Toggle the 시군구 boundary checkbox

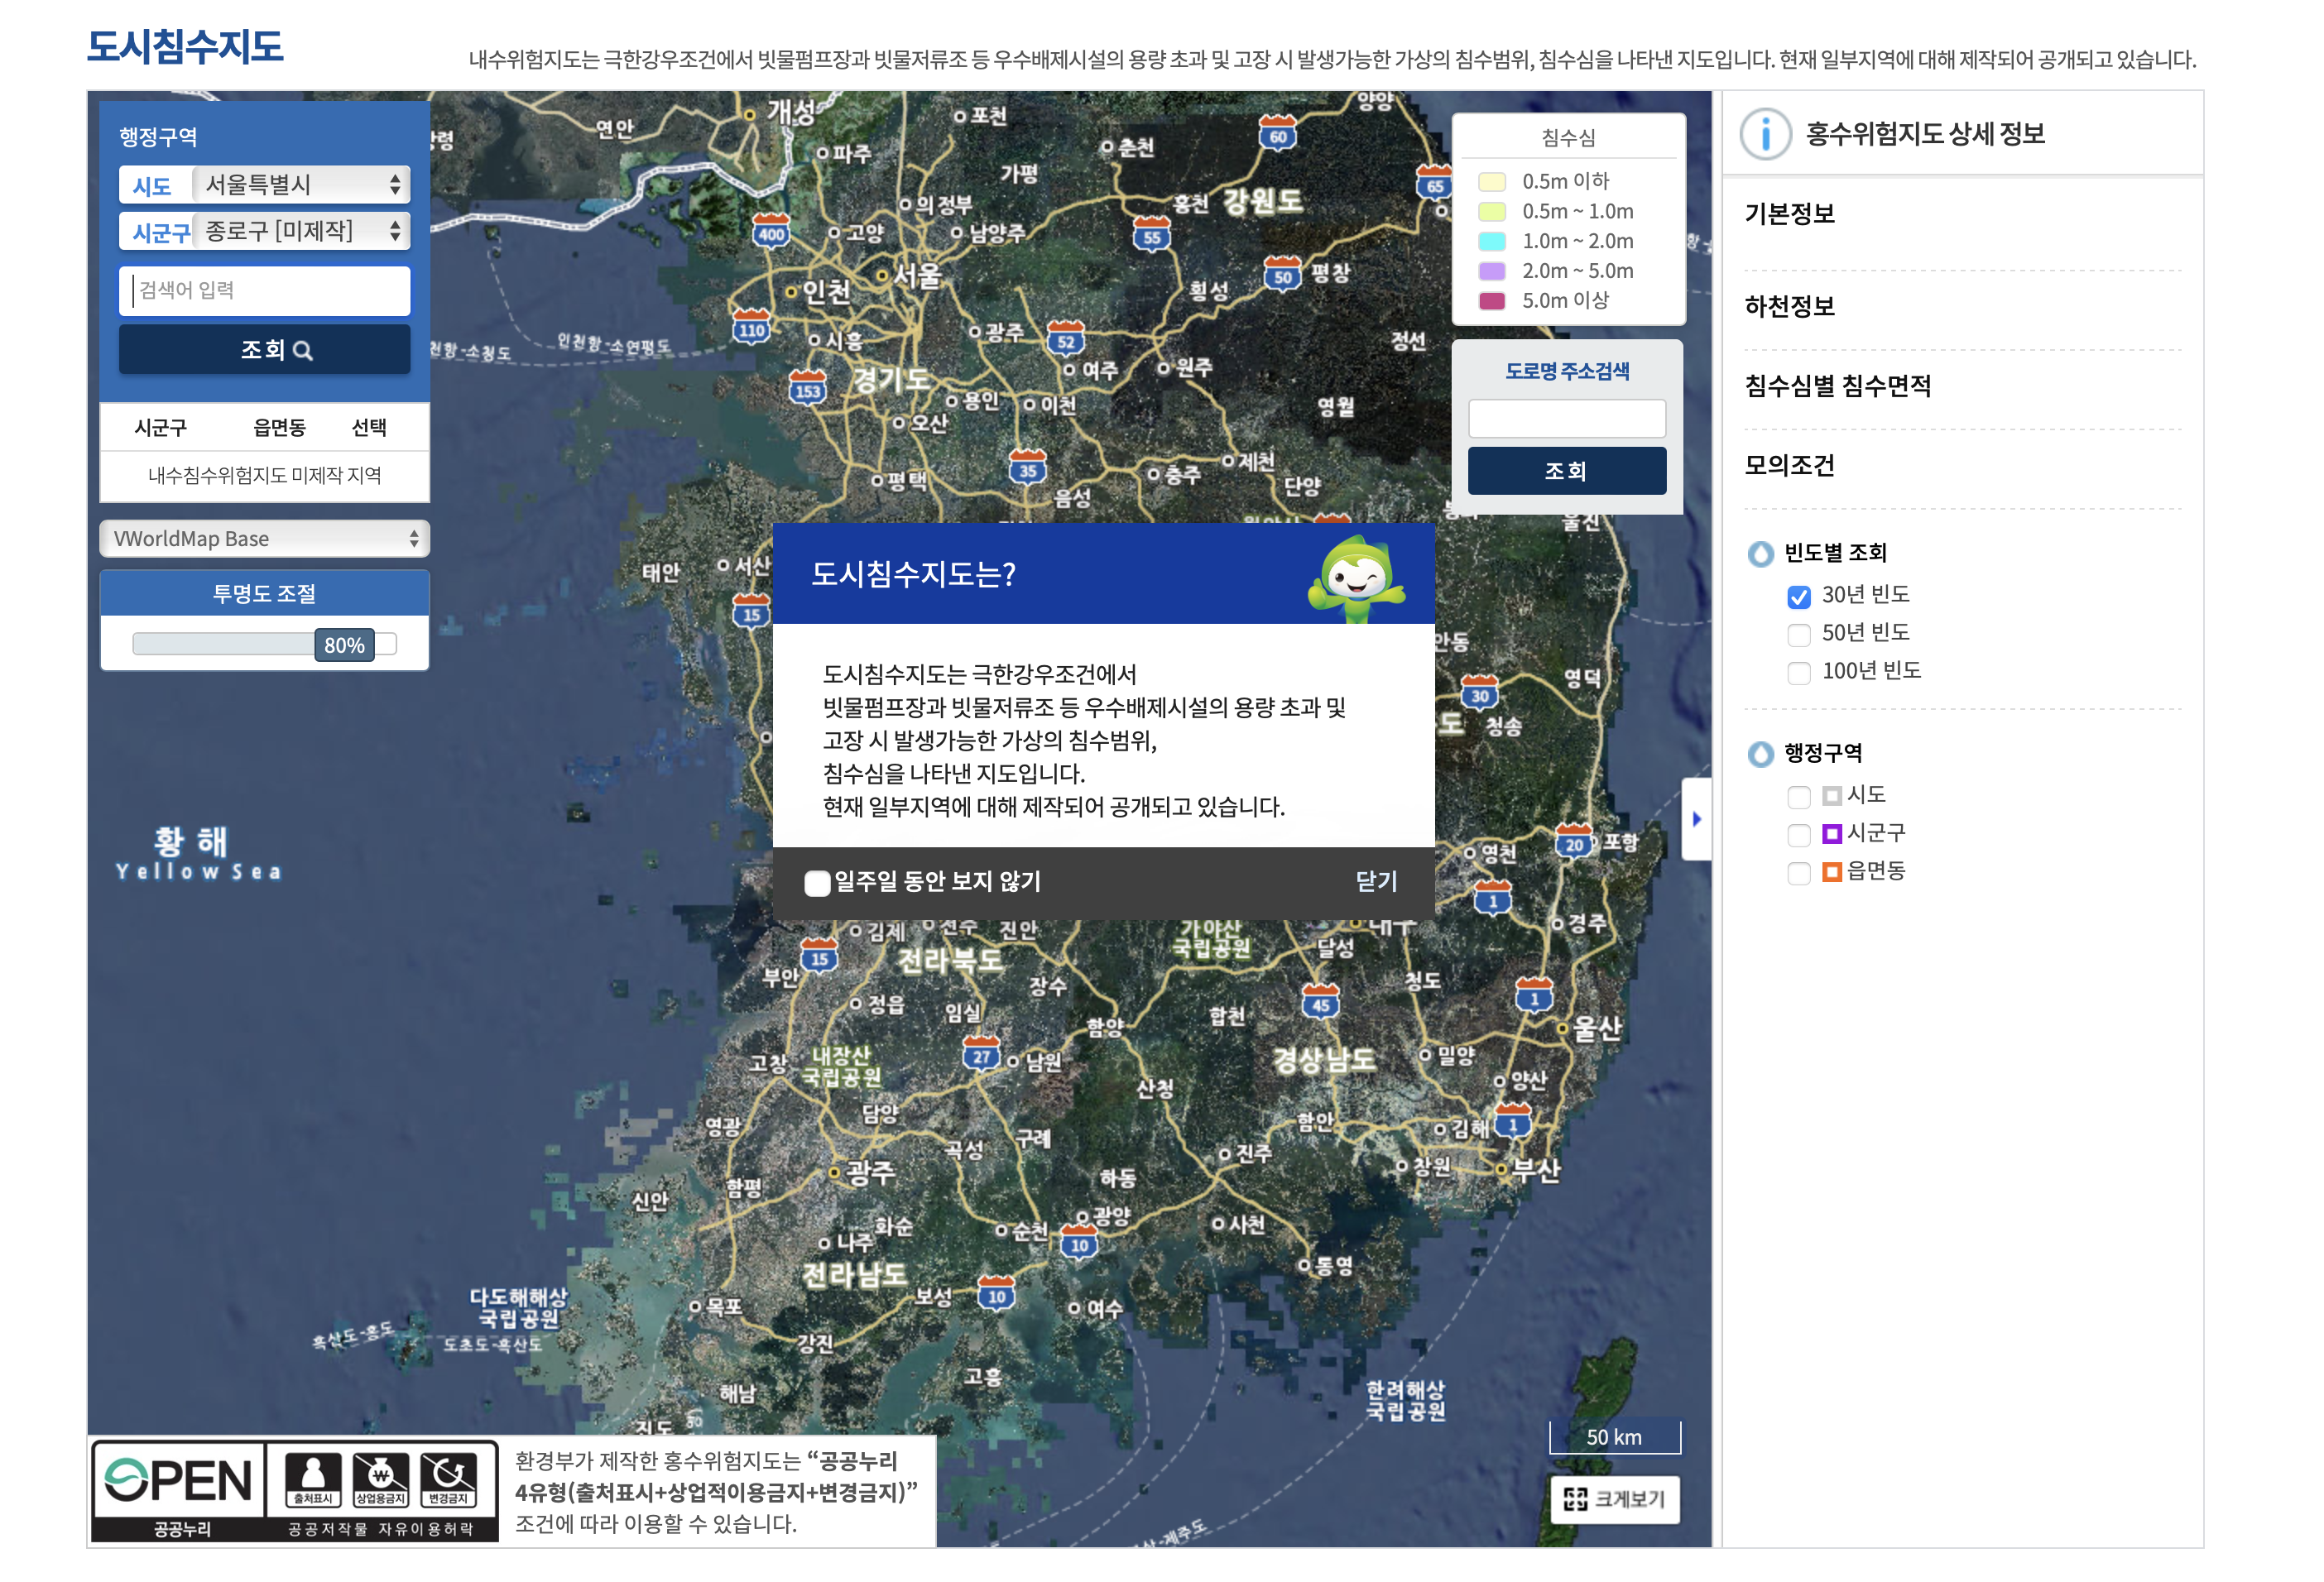(1799, 835)
